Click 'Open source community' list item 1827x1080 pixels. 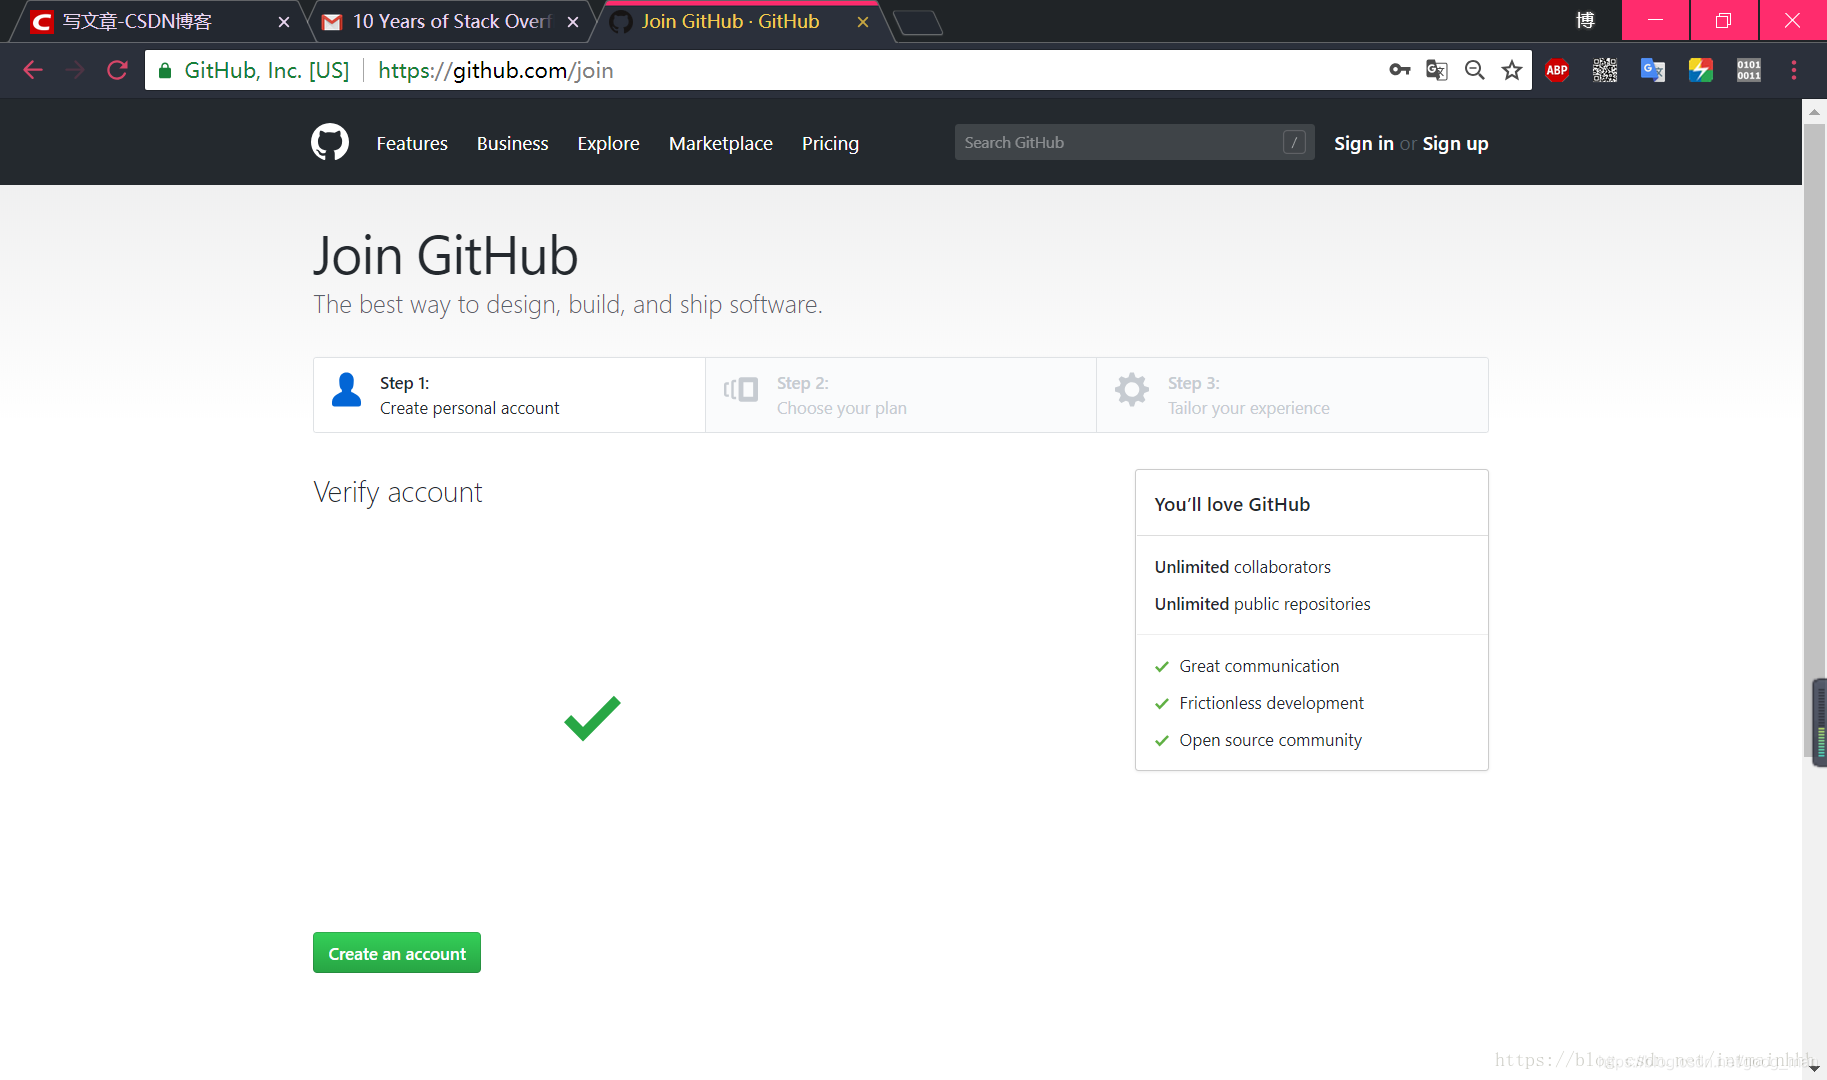point(1270,740)
